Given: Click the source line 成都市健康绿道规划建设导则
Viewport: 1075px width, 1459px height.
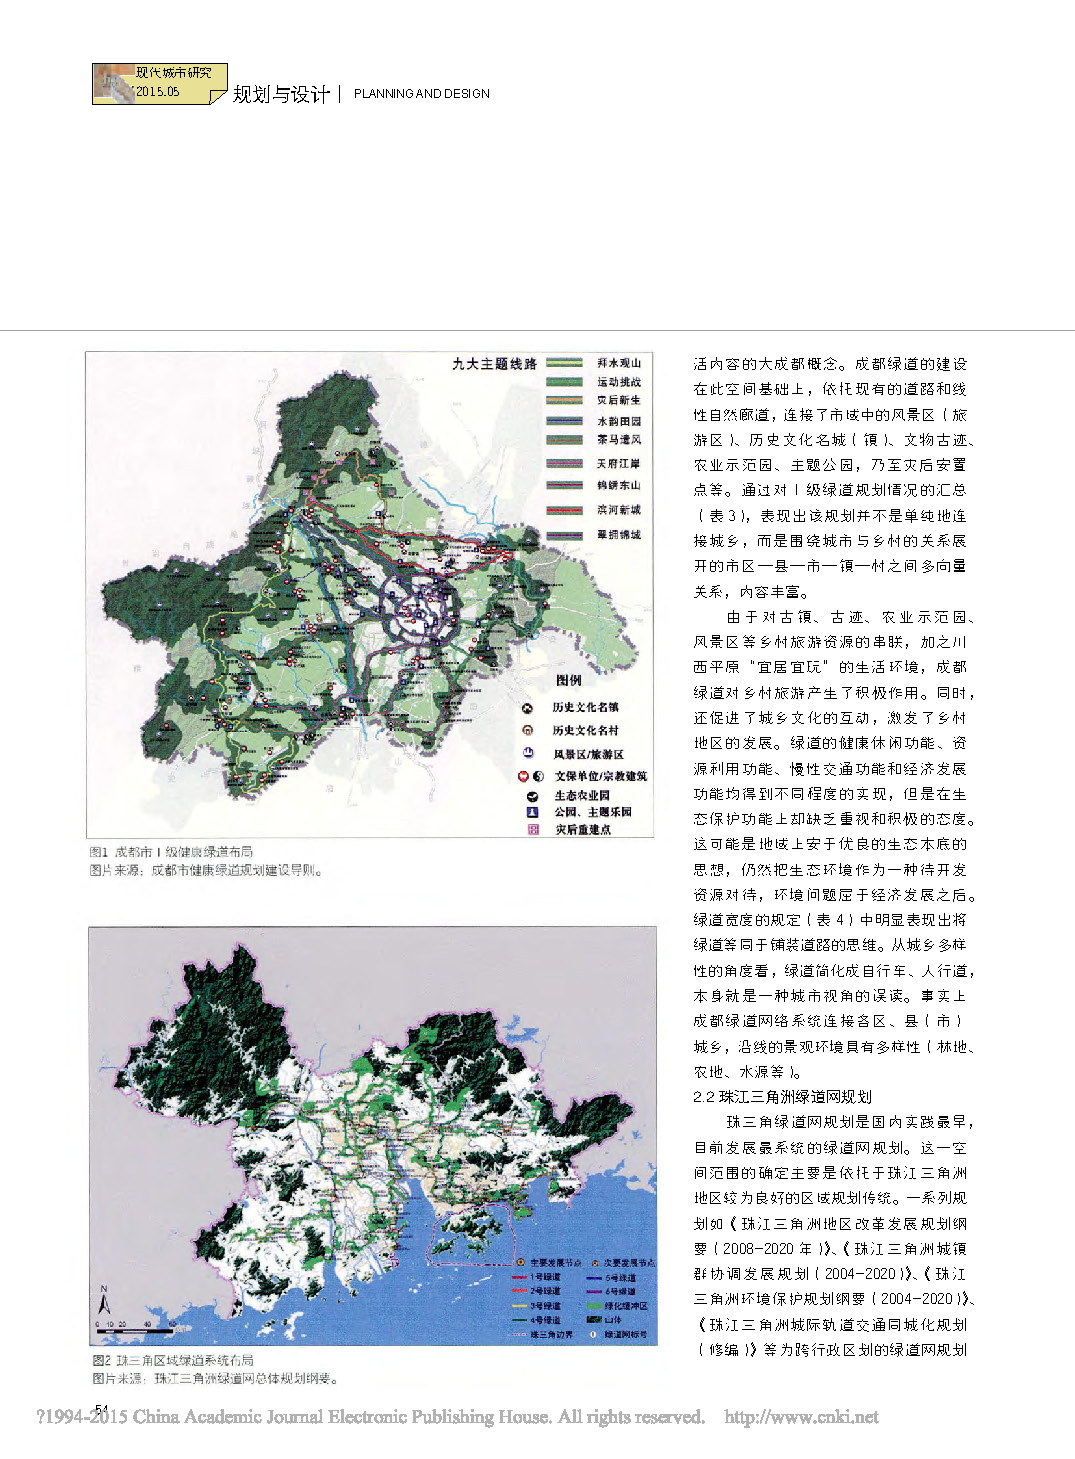Looking at the screenshot, I should pyautogui.click(x=206, y=870).
